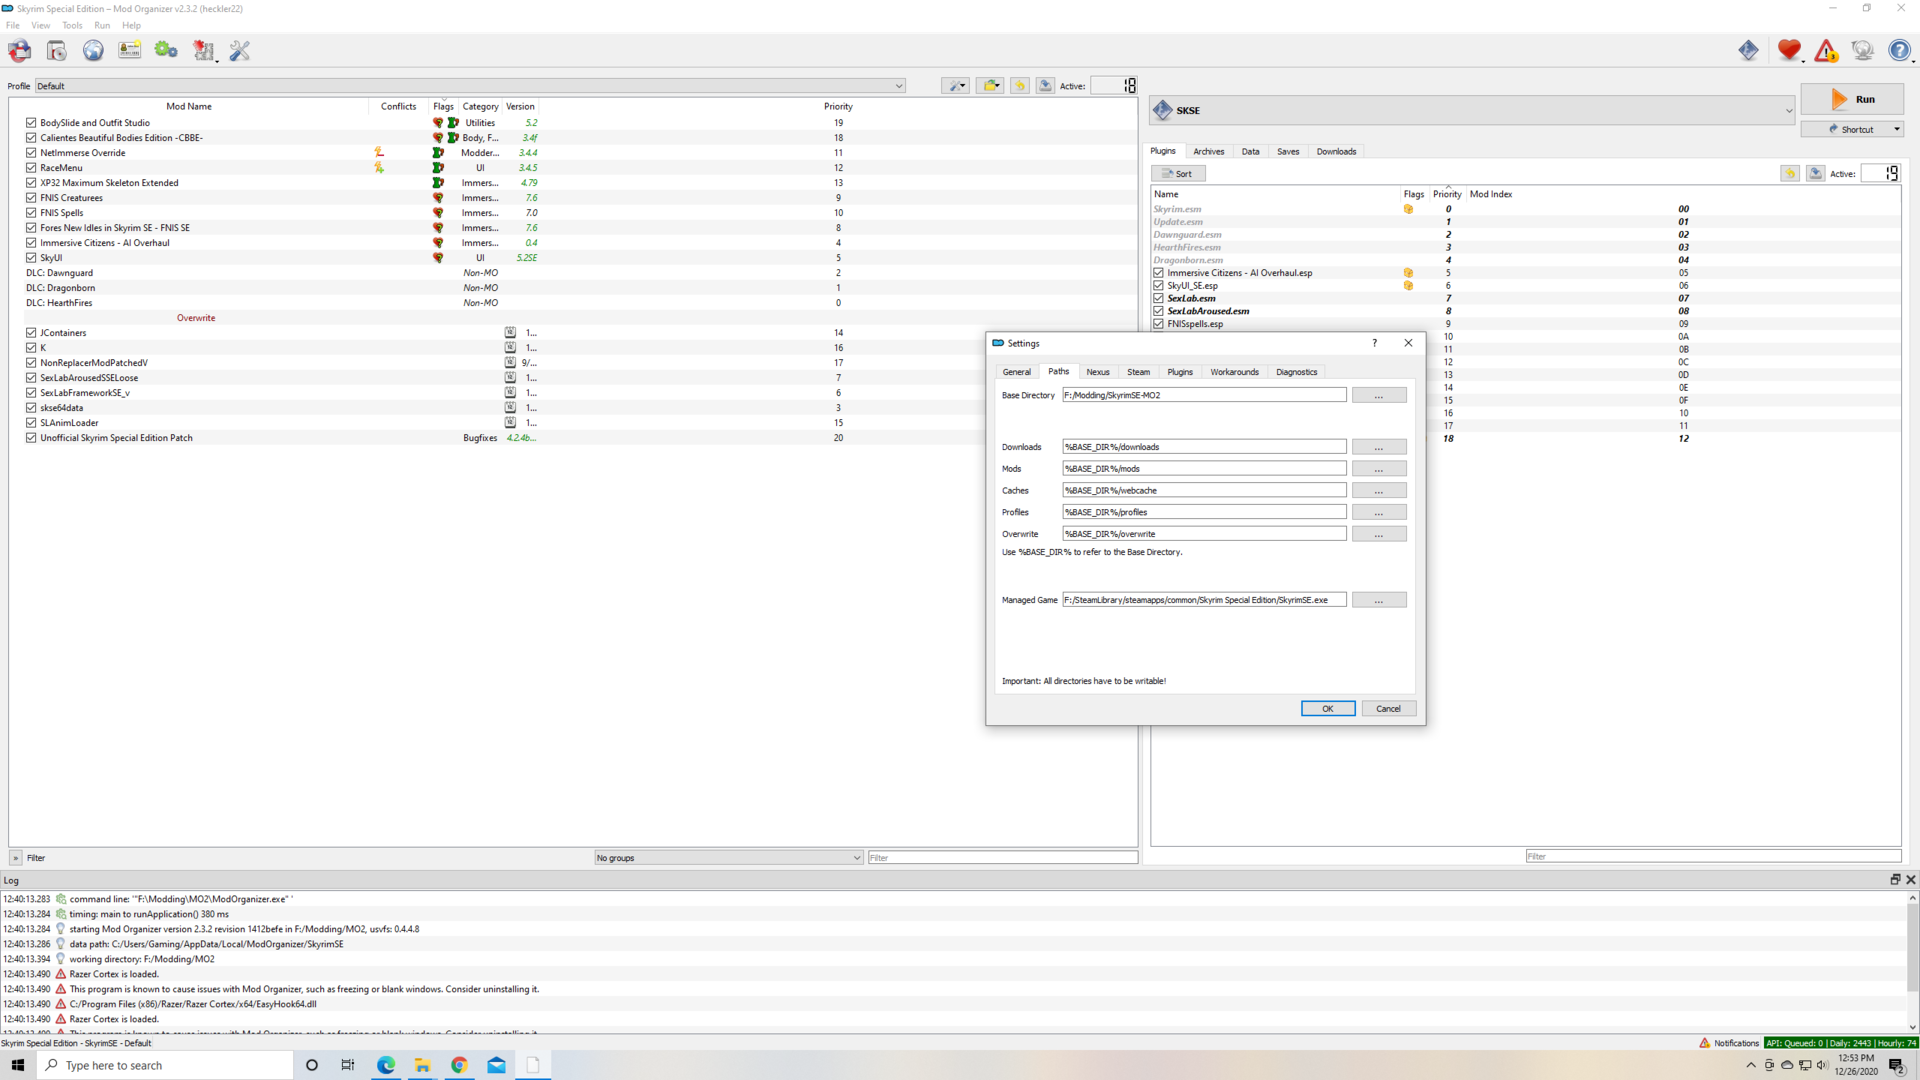Image resolution: width=1920 pixels, height=1080 pixels.
Task: Click the Change Game instance toolbar icon
Action: pyautogui.click(x=20, y=50)
